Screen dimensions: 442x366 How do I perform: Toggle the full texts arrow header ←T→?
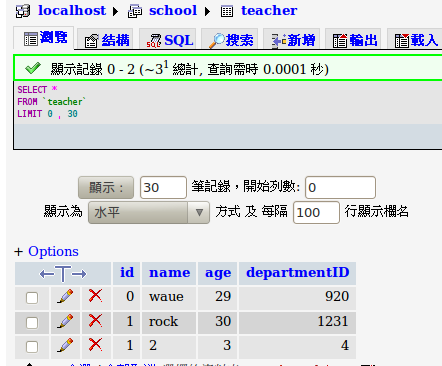pyautogui.click(x=63, y=274)
